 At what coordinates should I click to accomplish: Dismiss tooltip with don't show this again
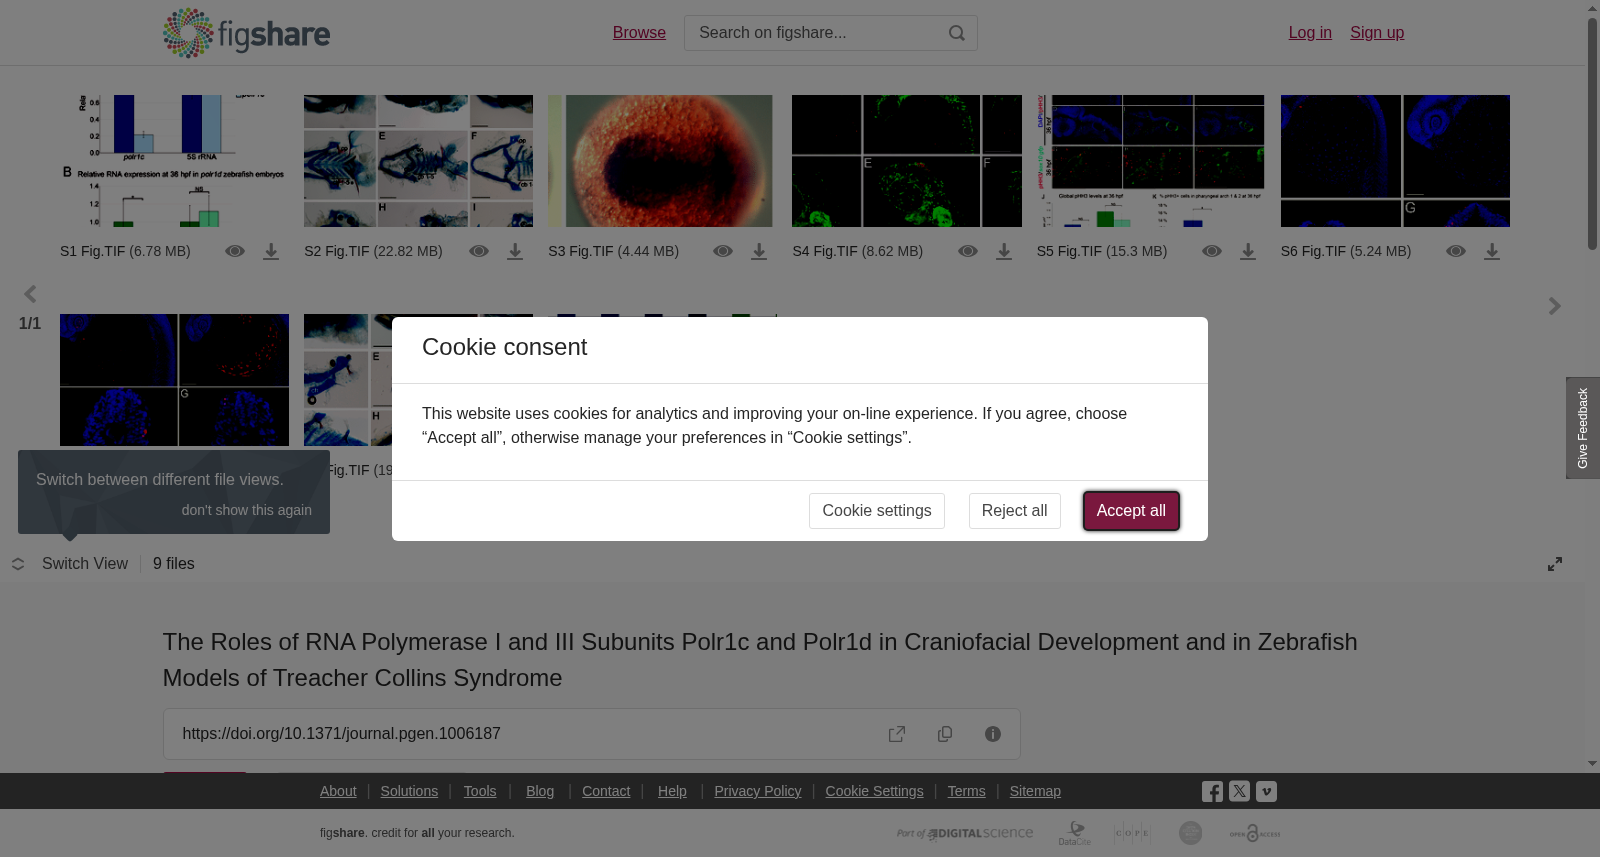tap(247, 510)
